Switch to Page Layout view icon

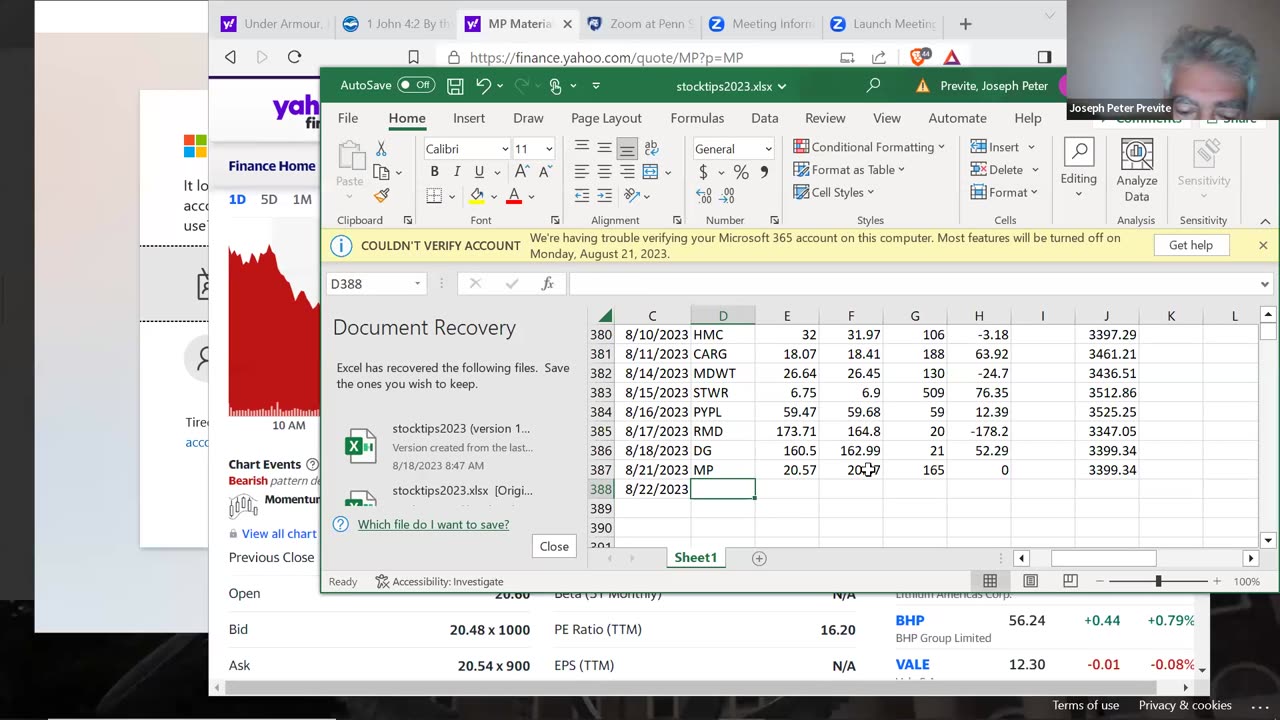[1031, 581]
